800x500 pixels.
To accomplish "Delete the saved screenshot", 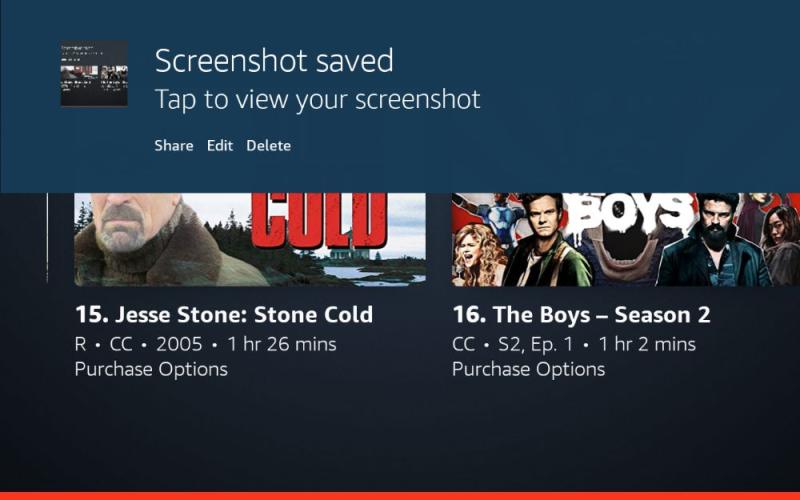I will [268, 145].
